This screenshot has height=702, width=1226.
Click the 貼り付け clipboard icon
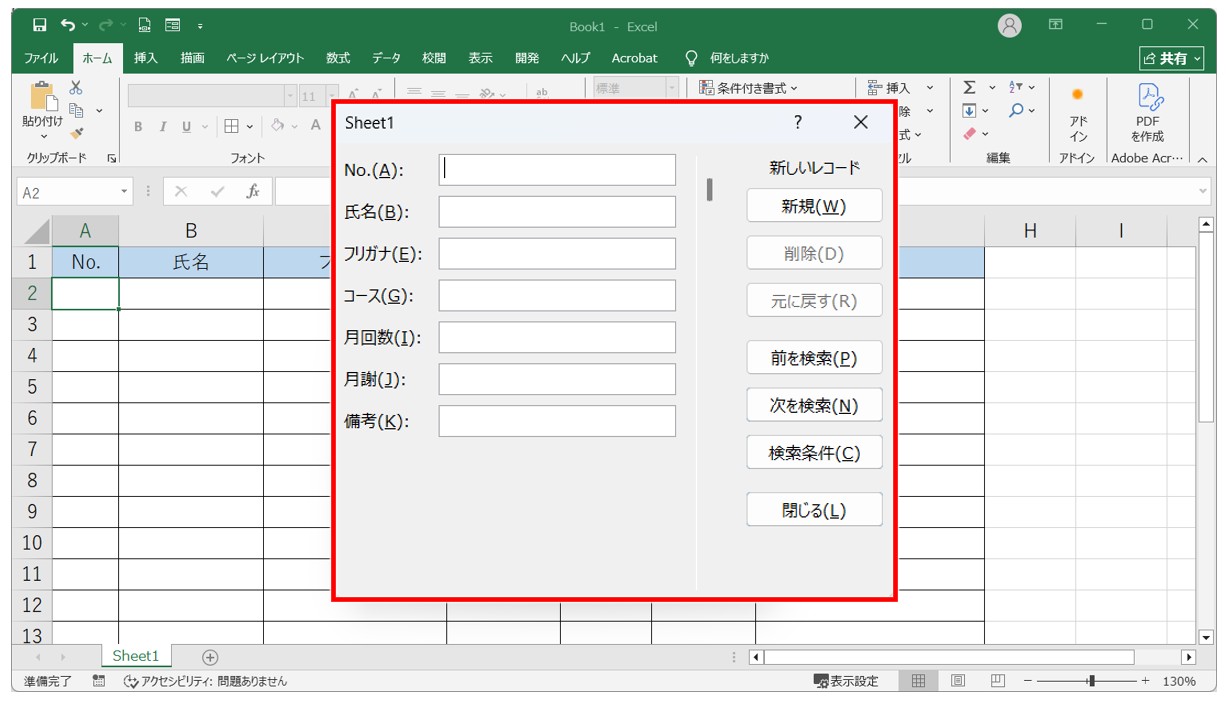(x=42, y=98)
